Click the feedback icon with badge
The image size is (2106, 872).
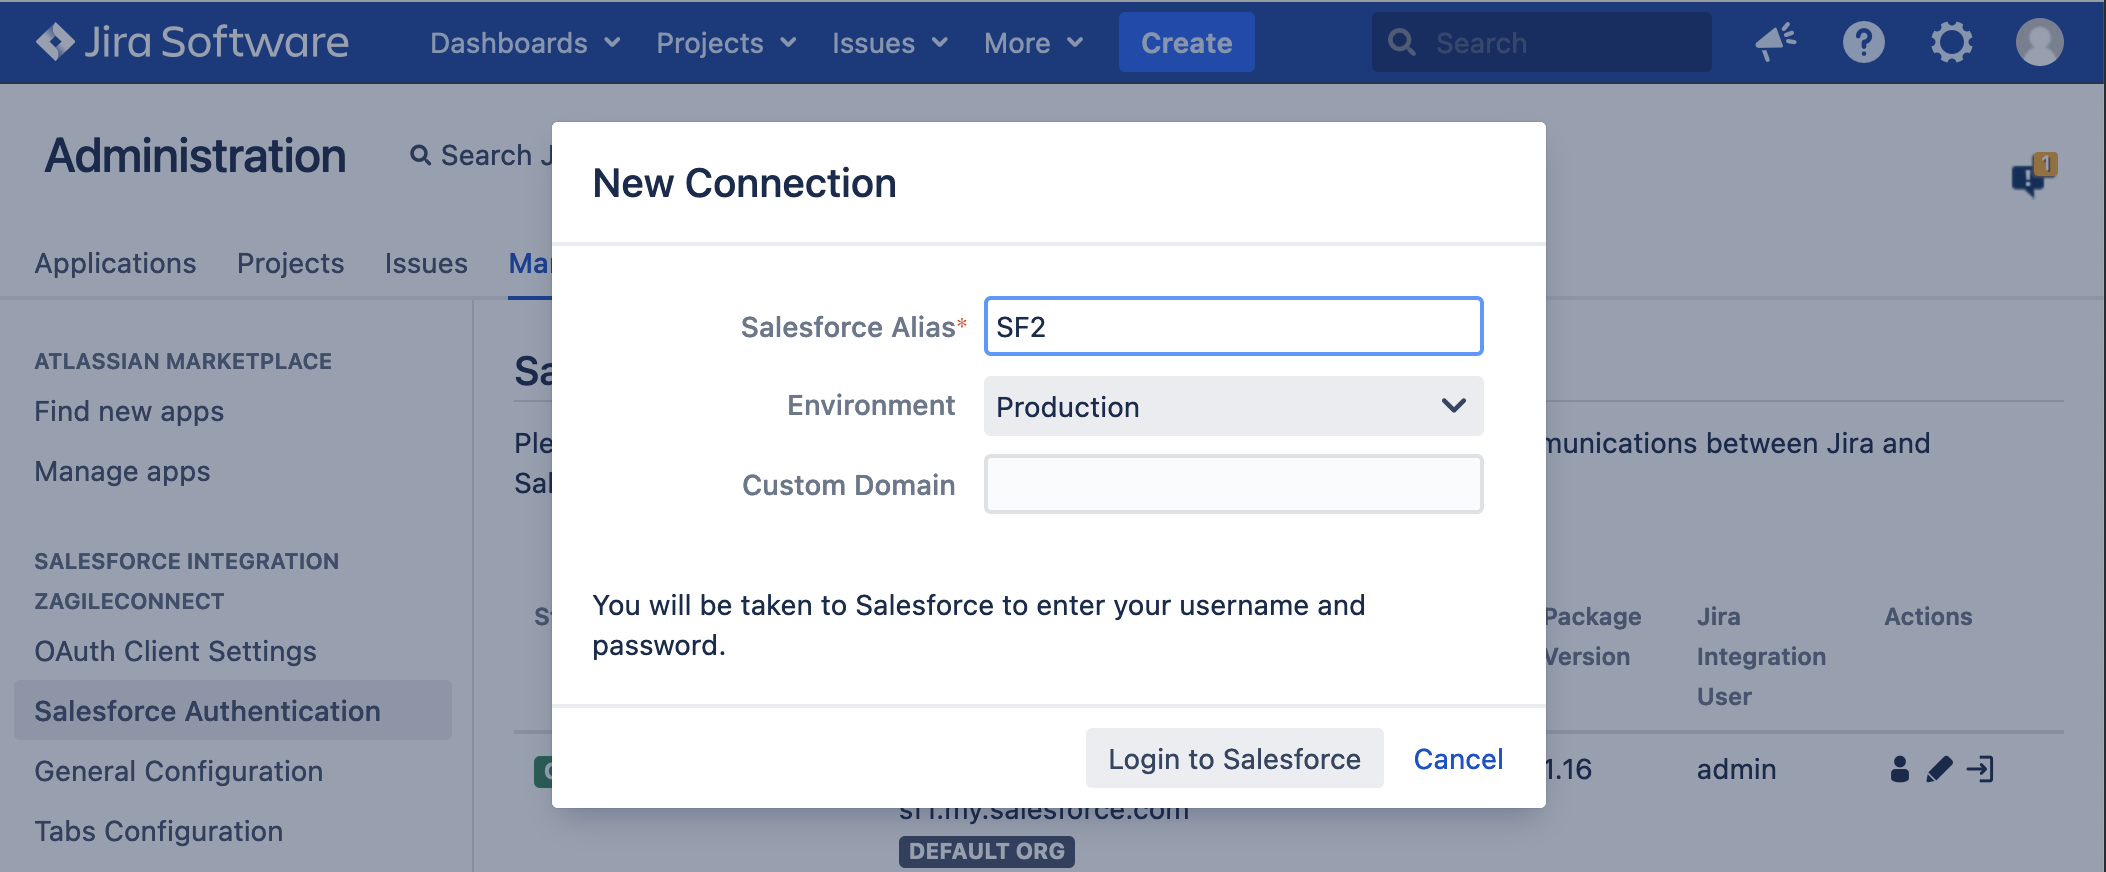[x=2032, y=176]
